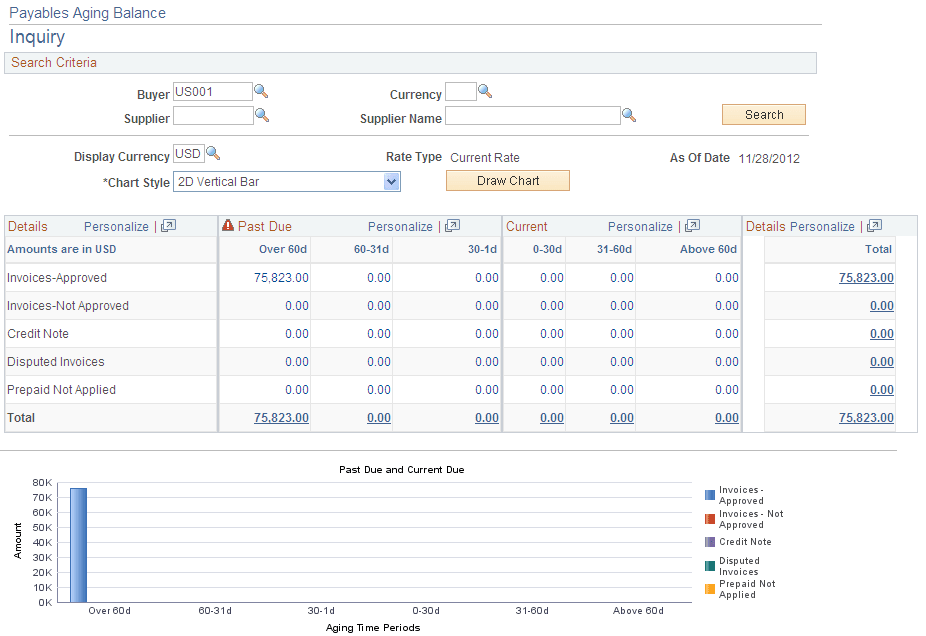
Task: Click the Draw Chart button
Action: click(x=507, y=180)
